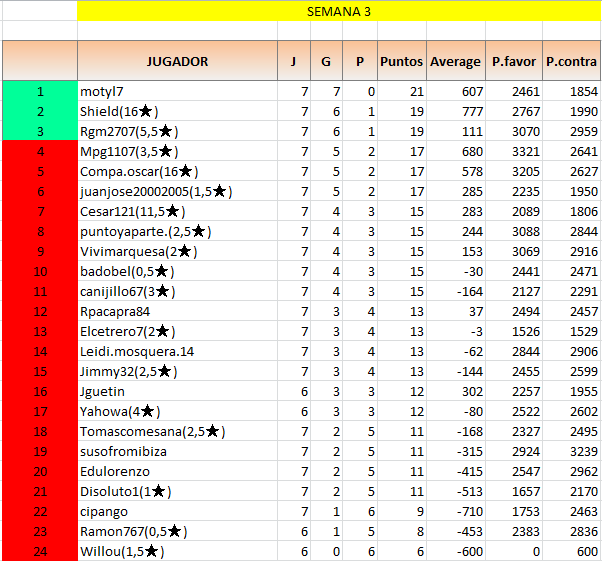602x561 pixels.
Task: Select the player name cell motyl7
Action: coord(177,91)
